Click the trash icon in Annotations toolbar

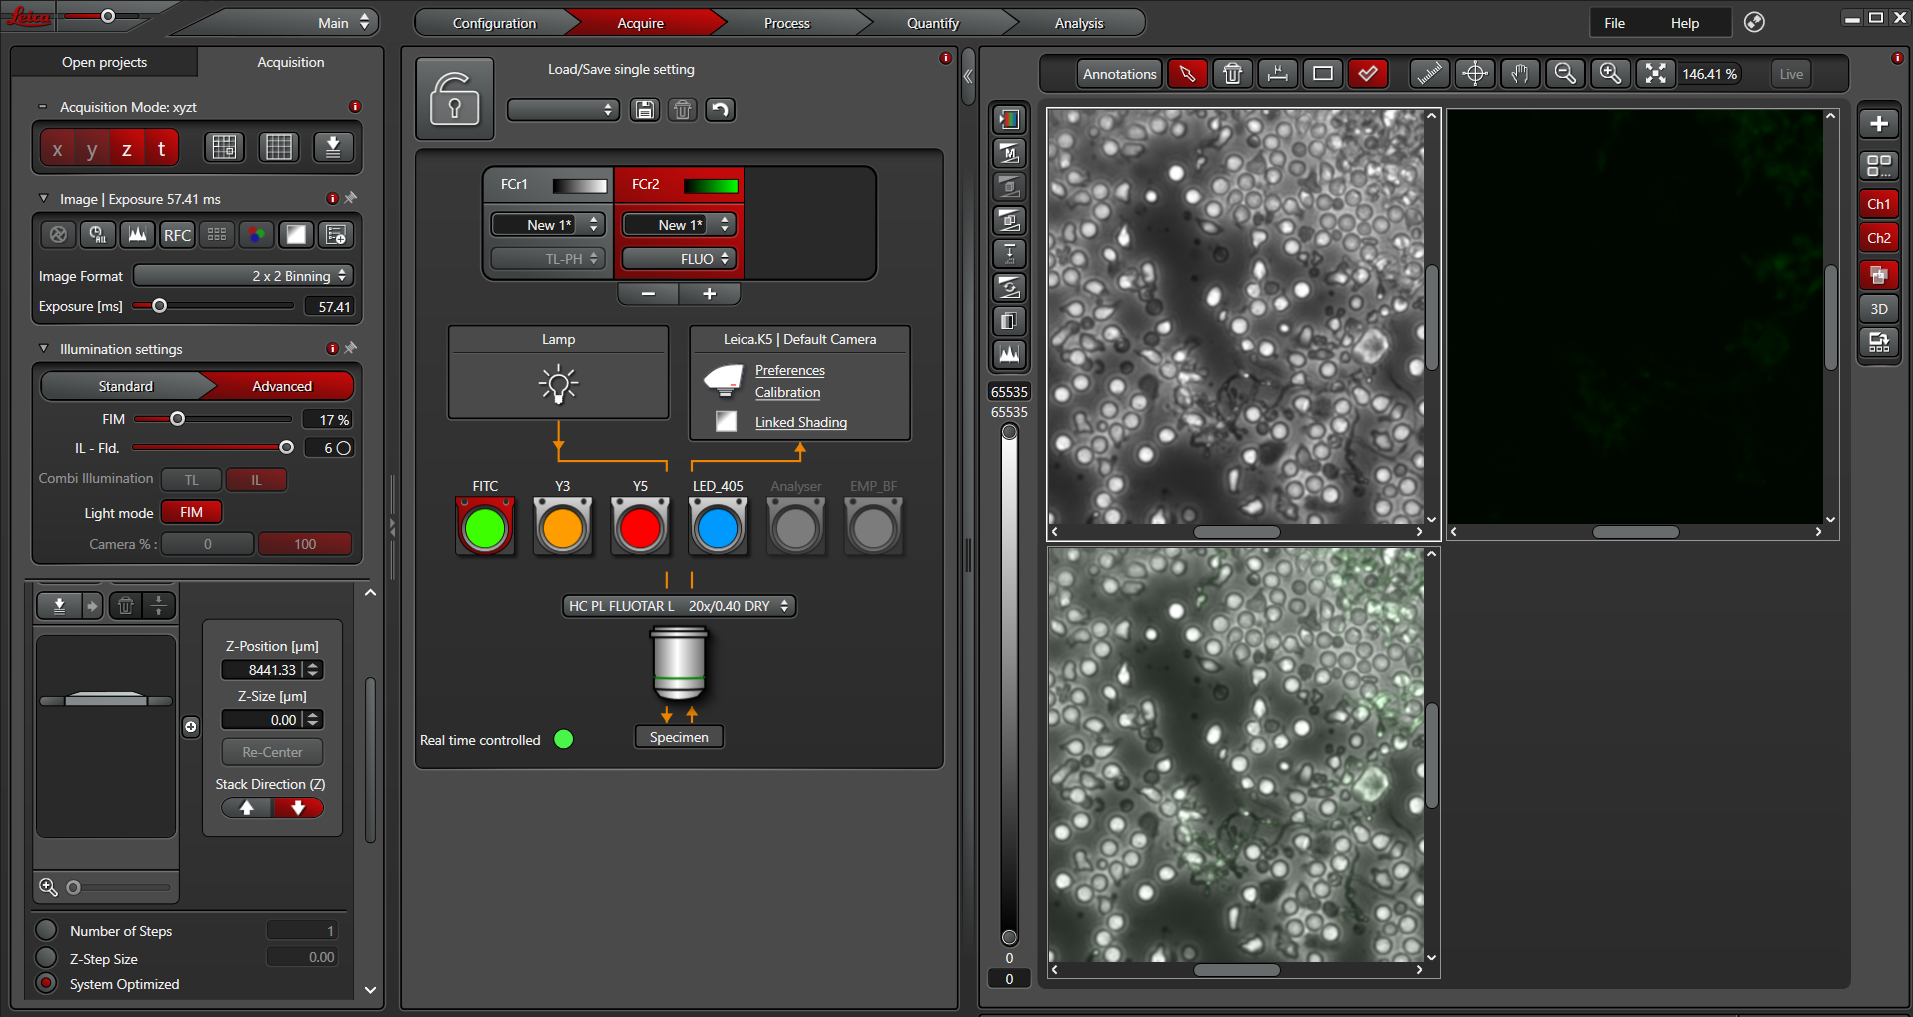tap(1232, 74)
